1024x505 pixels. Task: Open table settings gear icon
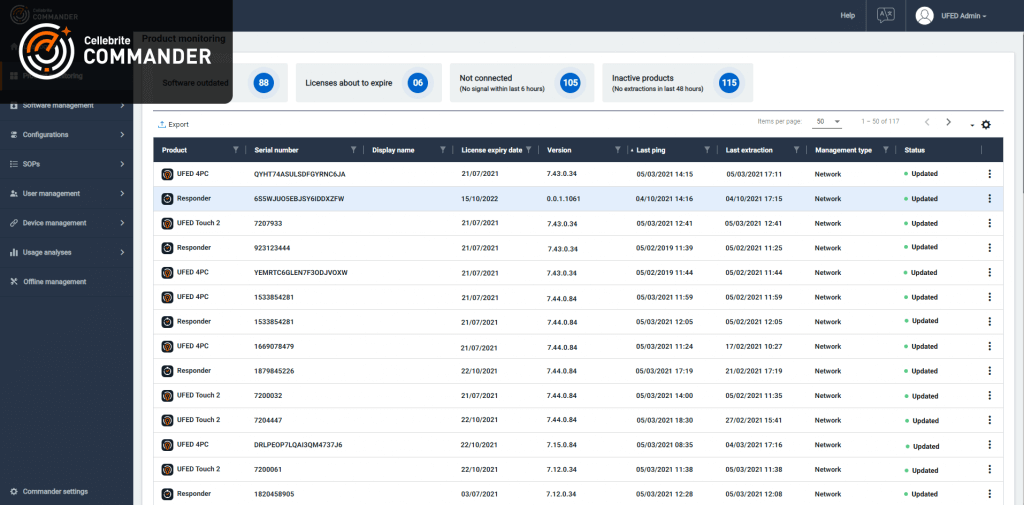(x=986, y=124)
